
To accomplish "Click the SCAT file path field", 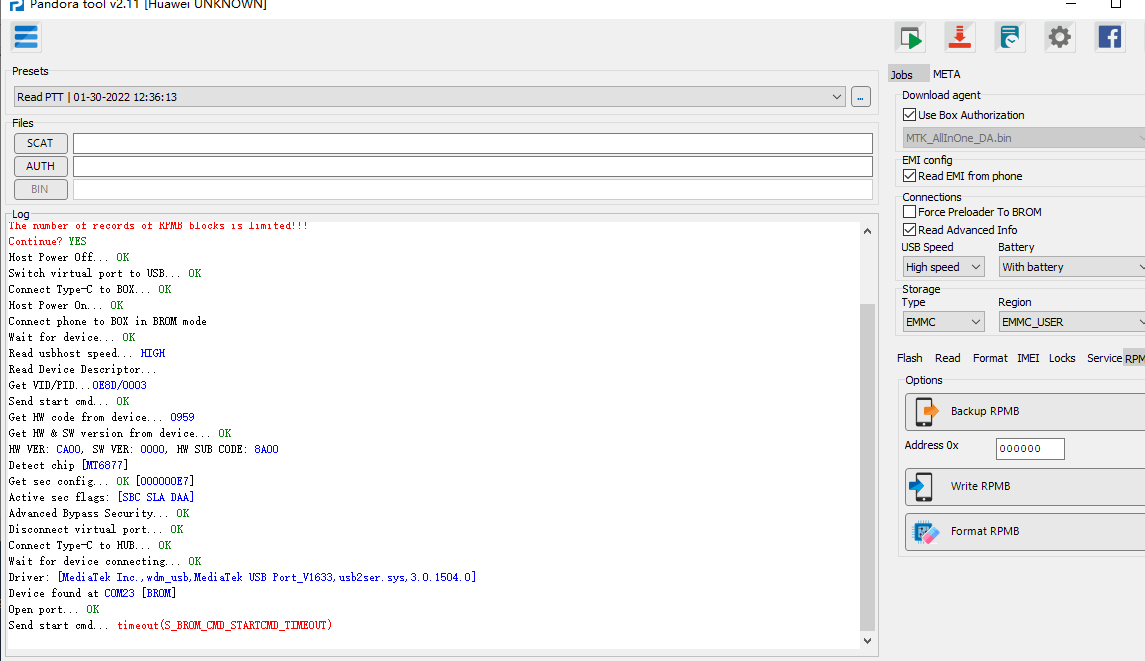I will (x=472, y=143).
